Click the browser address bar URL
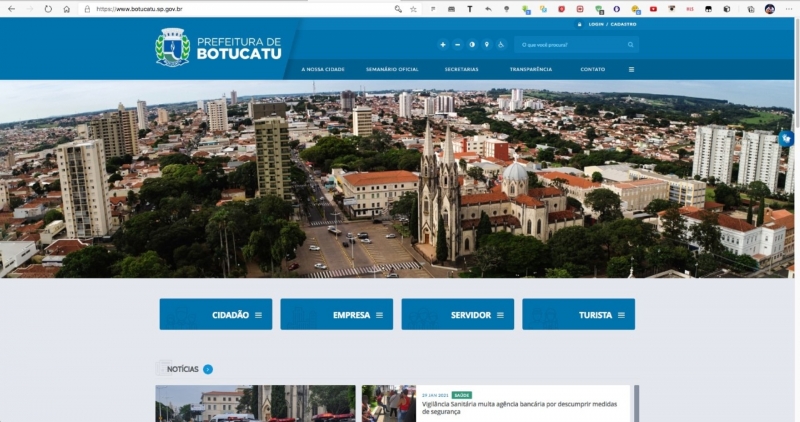The image size is (800, 422). coord(139,9)
